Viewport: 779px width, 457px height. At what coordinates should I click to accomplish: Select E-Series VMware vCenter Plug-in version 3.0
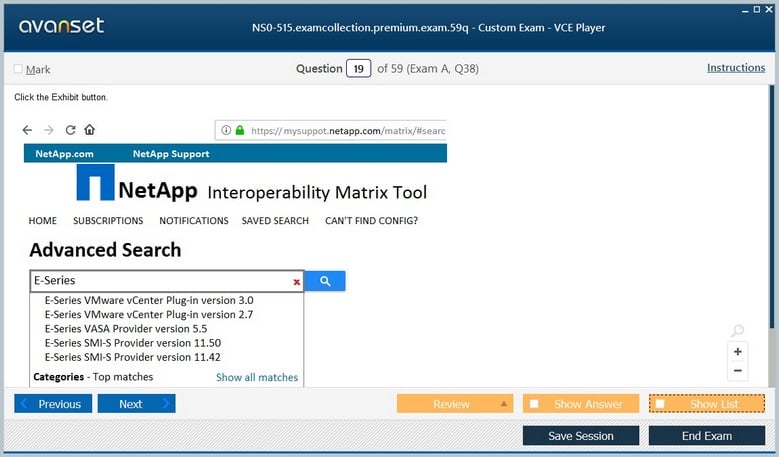point(149,301)
